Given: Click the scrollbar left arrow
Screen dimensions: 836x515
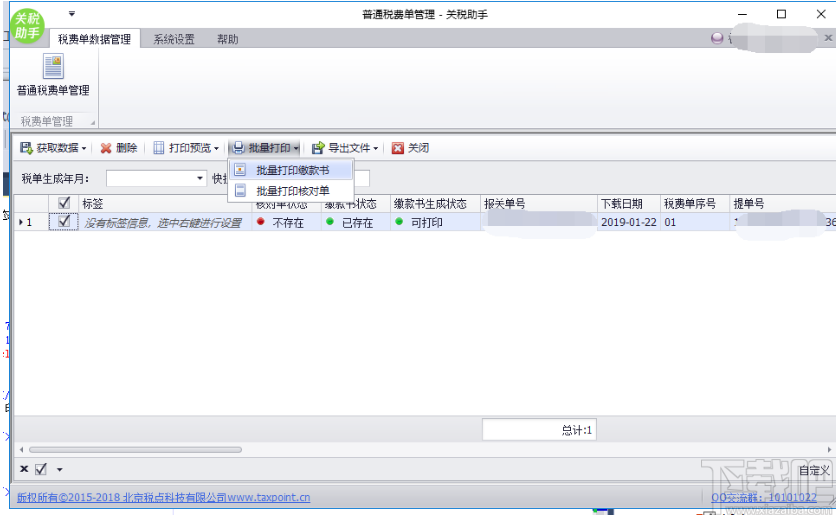Looking at the screenshot, I should (21, 449).
